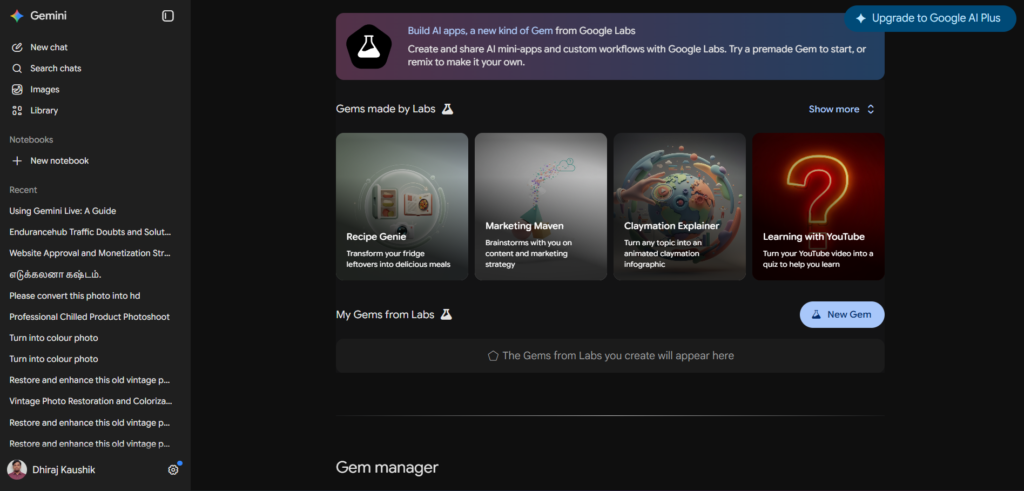
Task: Open New chat from sidebar
Action: tap(95, 48)
